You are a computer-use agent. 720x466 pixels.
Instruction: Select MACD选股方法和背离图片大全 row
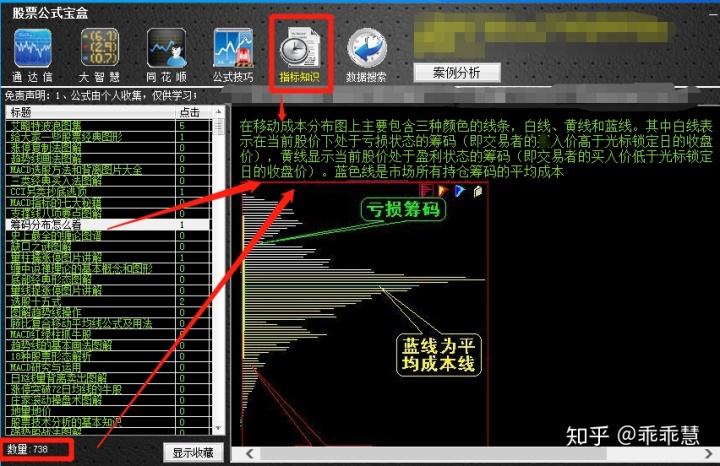[x=108, y=169]
